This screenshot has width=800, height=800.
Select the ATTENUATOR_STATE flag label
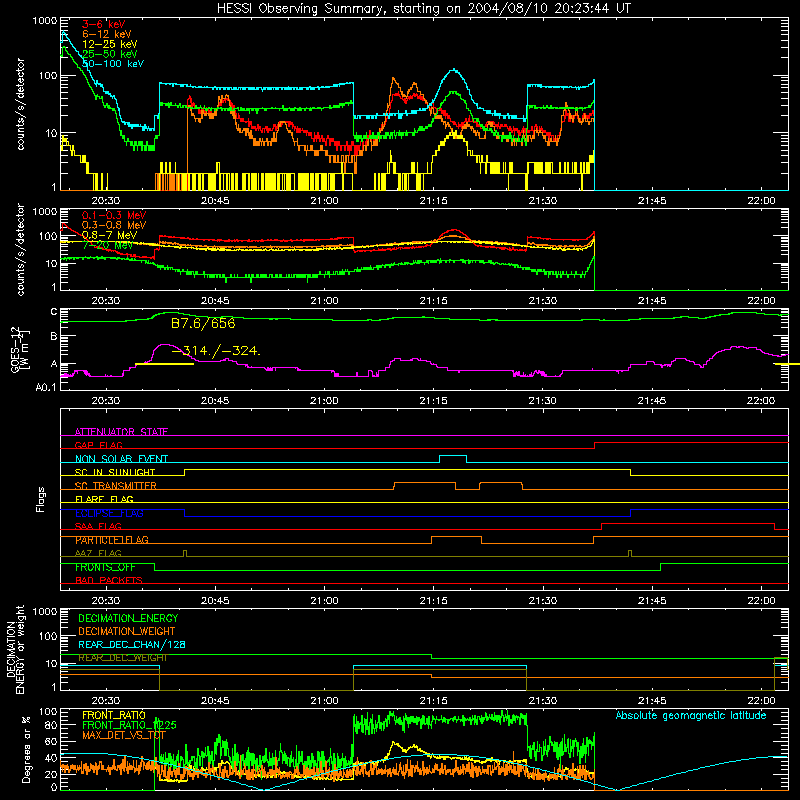(x=121, y=432)
